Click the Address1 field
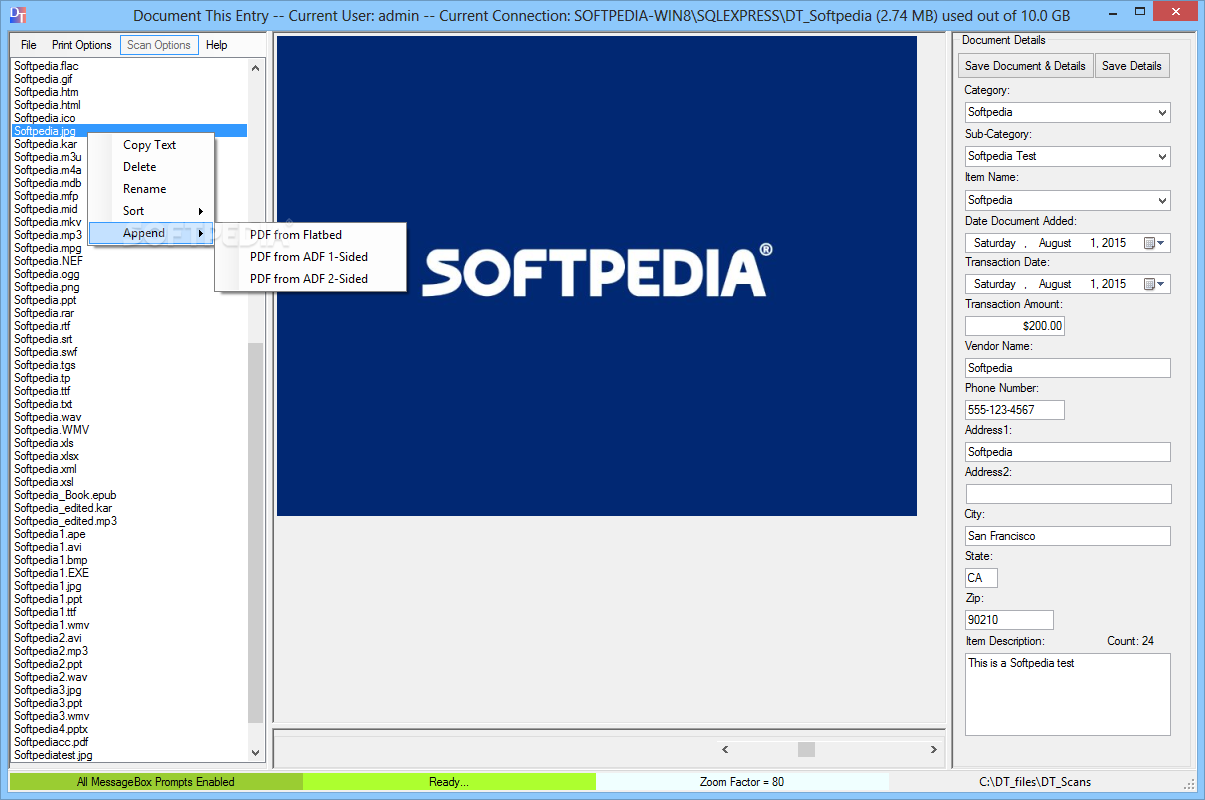This screenshot has height=800, width=1205. click(1068, 452)
